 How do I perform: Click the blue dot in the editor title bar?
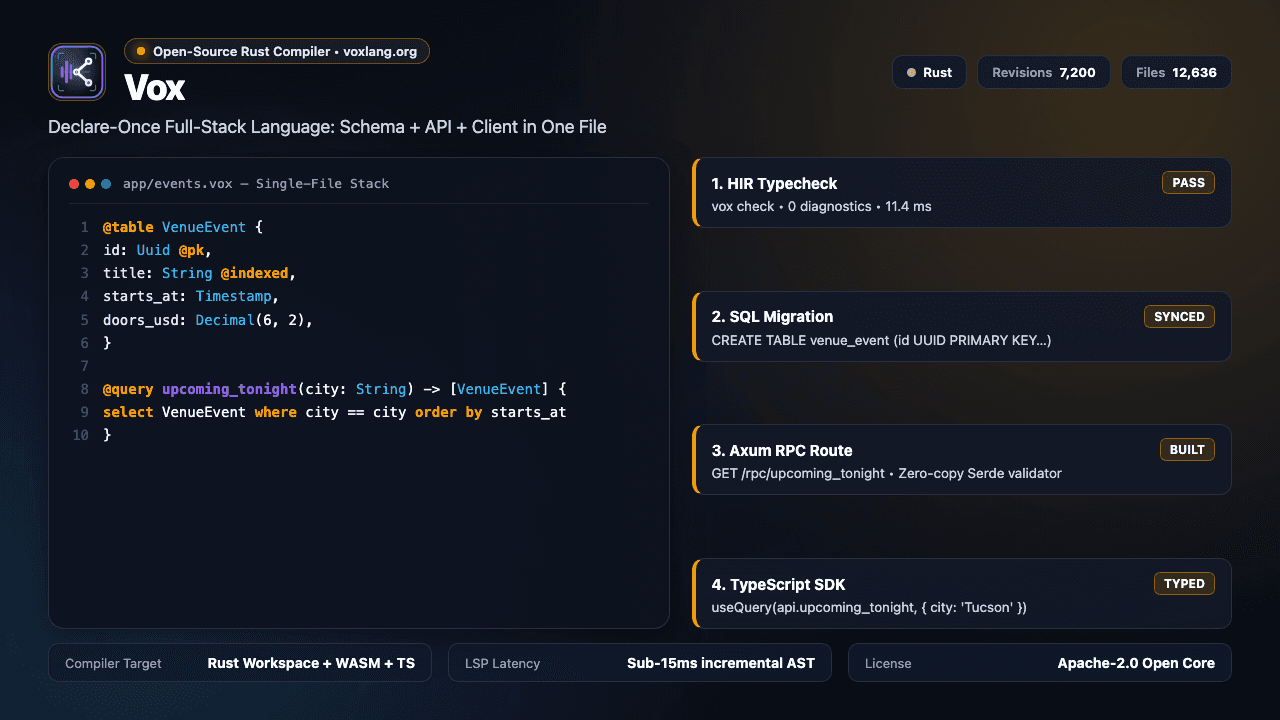pyautogui.click(x=106, y=184)
